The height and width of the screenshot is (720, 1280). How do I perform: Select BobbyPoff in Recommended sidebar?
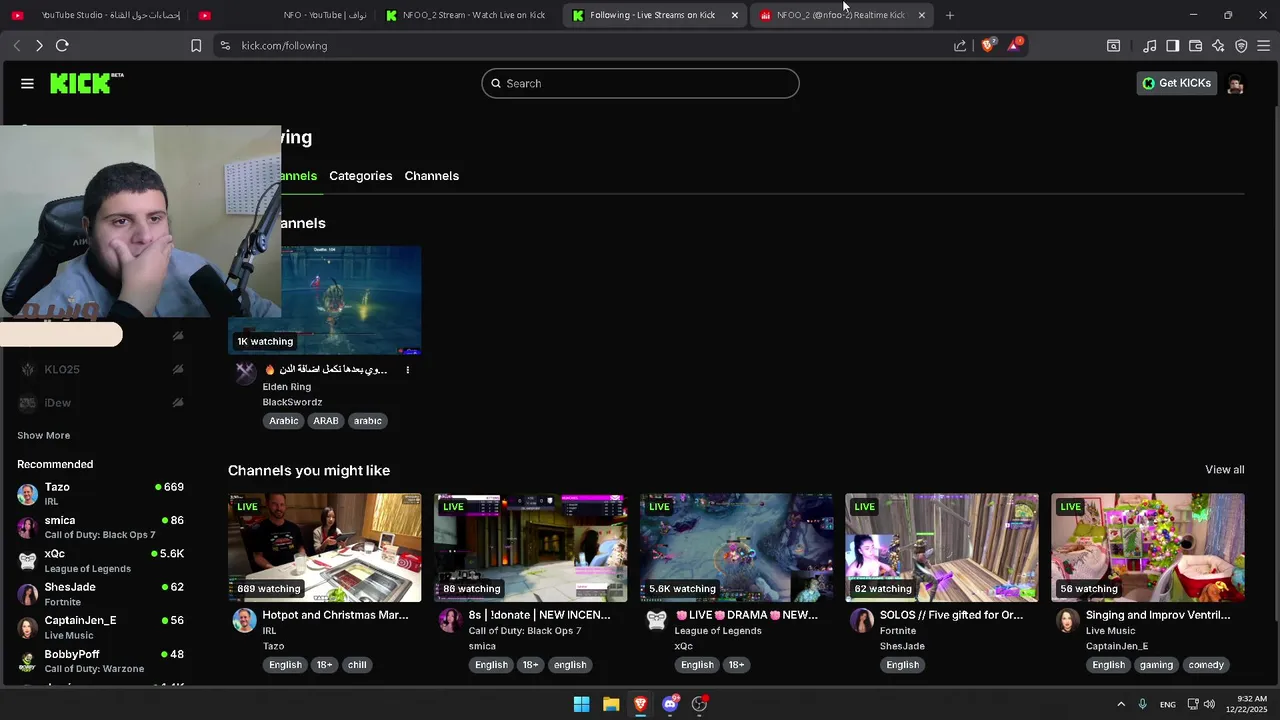coord(100,661)
